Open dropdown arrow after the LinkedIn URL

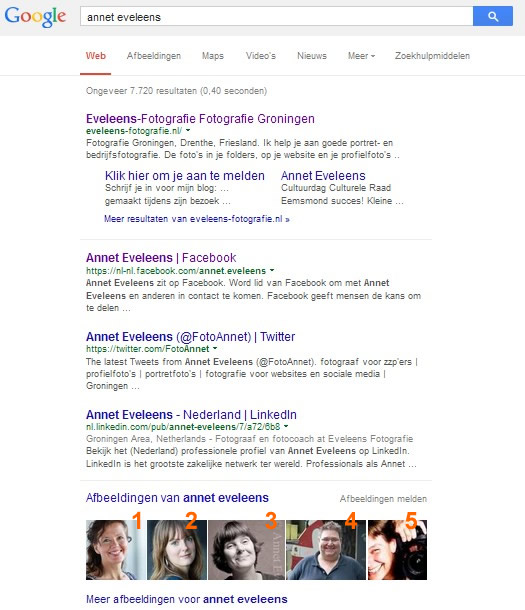click(x=286, y=426)
